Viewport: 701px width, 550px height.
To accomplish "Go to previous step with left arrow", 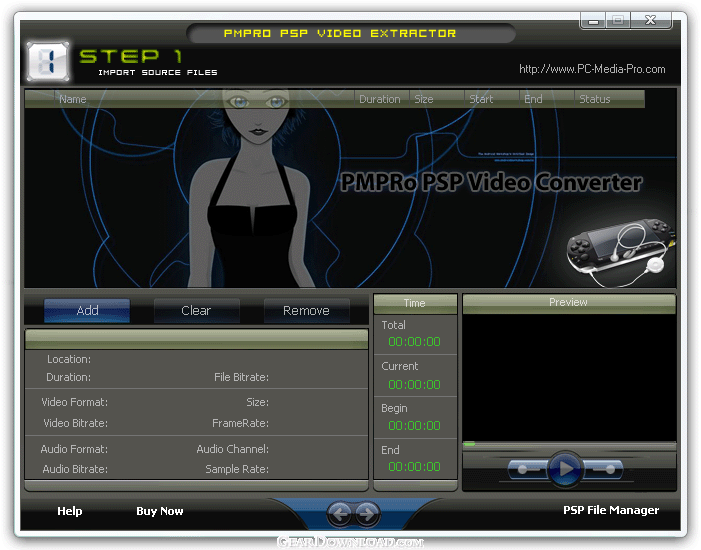I will click(x=340, y=514).
